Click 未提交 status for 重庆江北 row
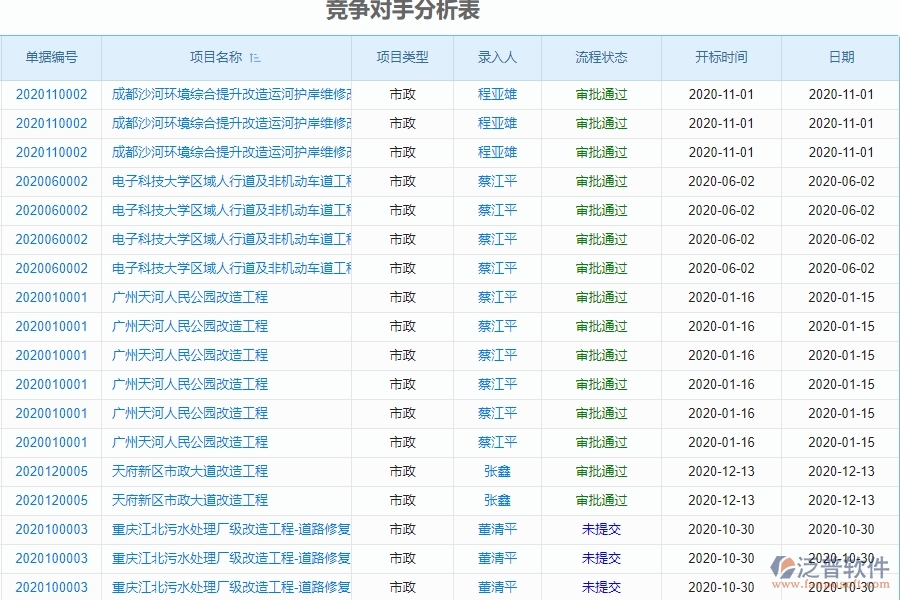This screenshot has width=900, height=600. pyautogui.click(x=600, y=529)
